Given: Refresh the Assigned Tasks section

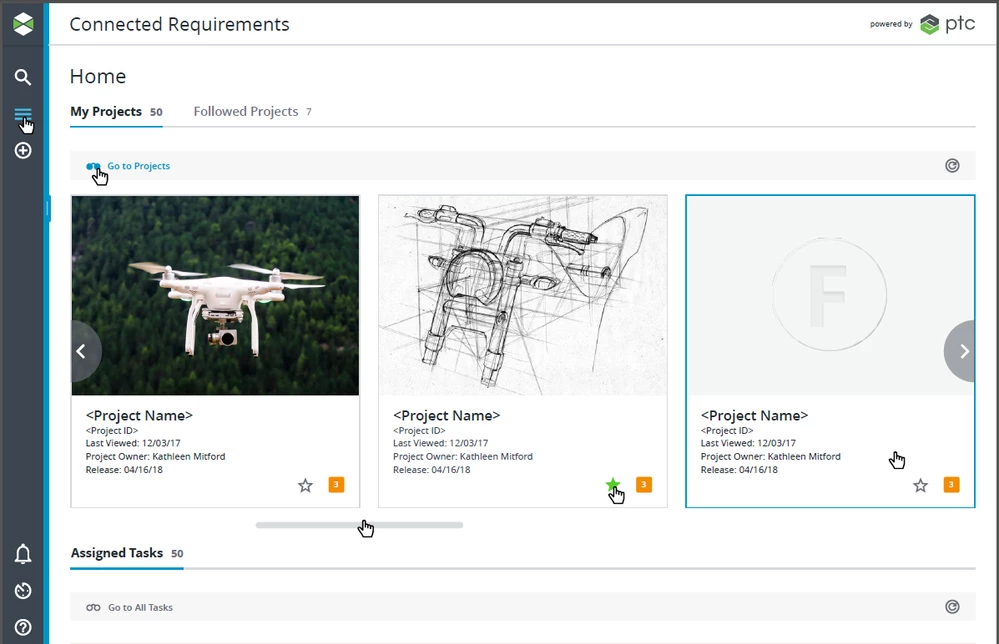Looking at the screenshot, I should point(952,607).
